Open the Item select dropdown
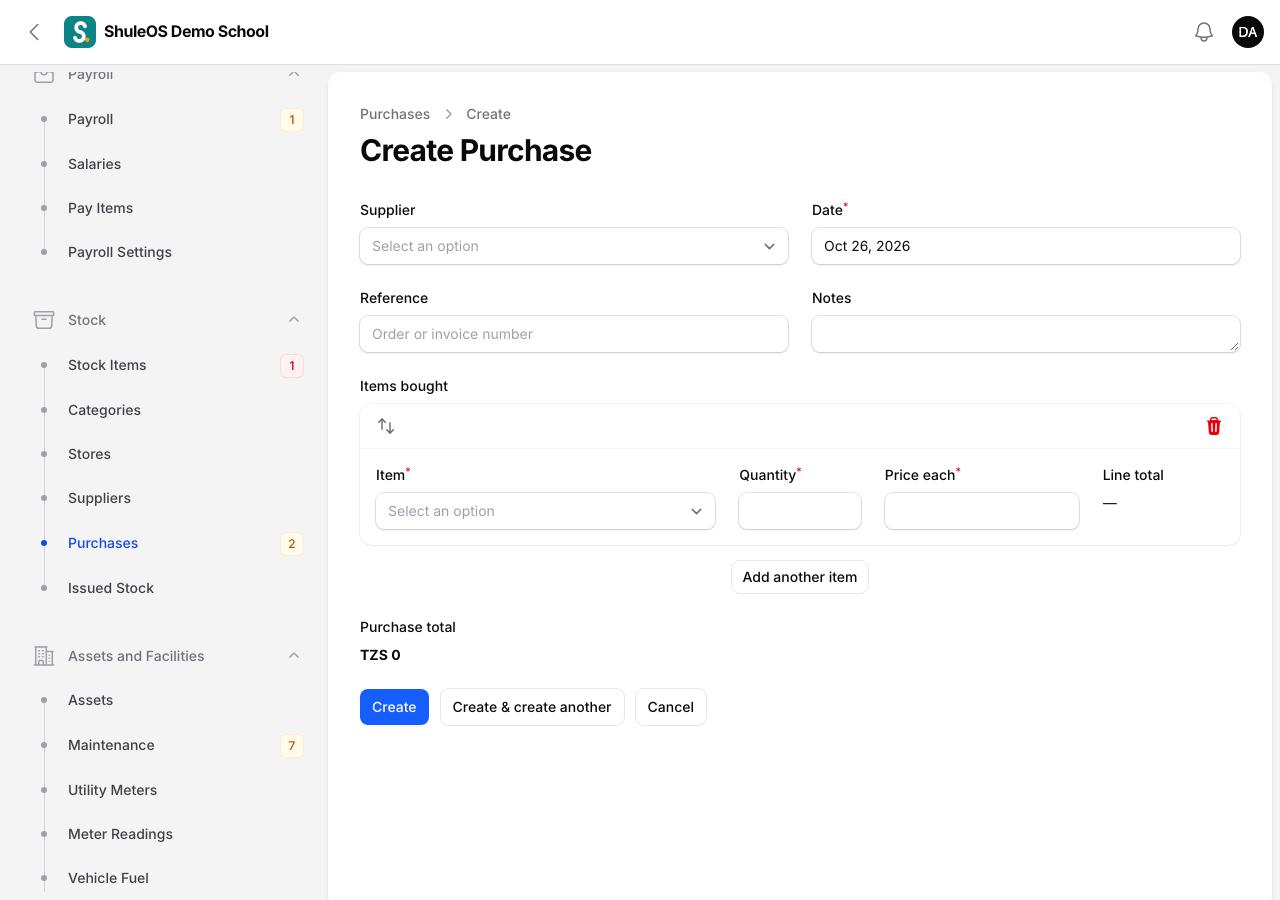The width and height of the screenshot is (1280, 900). (x=546, y=511)
